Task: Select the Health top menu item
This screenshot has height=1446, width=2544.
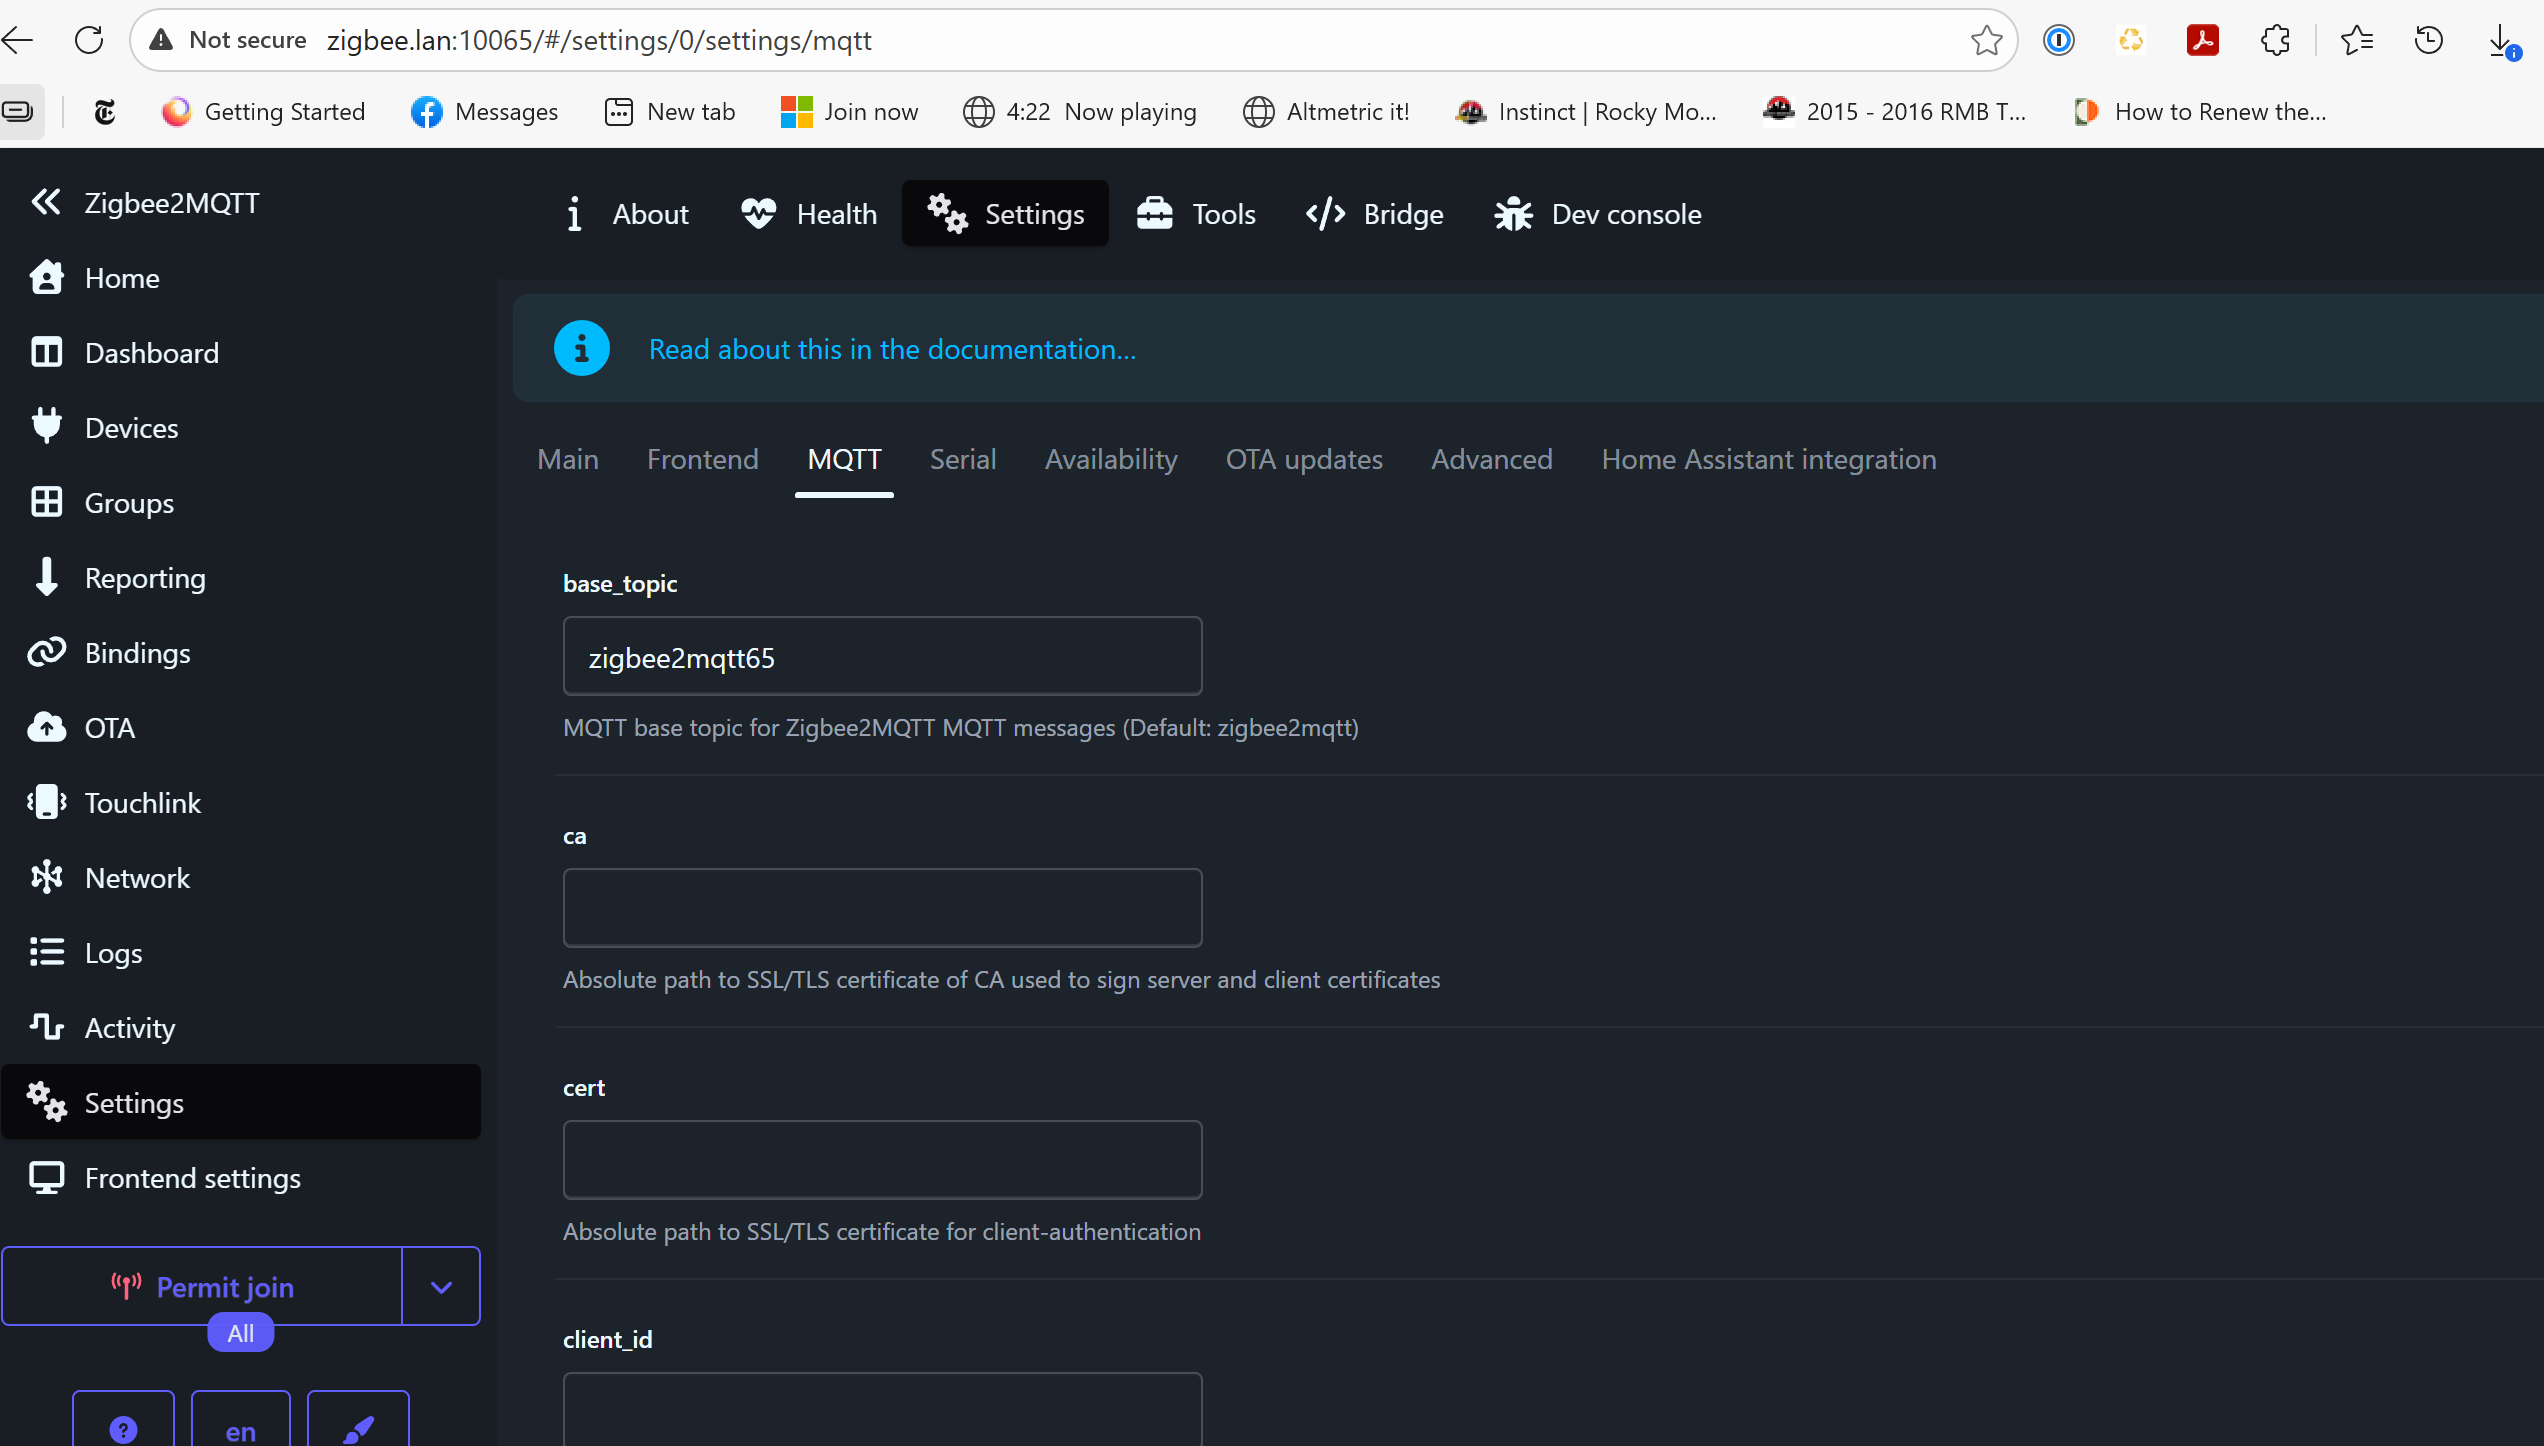Action: (x=810, y=214)
